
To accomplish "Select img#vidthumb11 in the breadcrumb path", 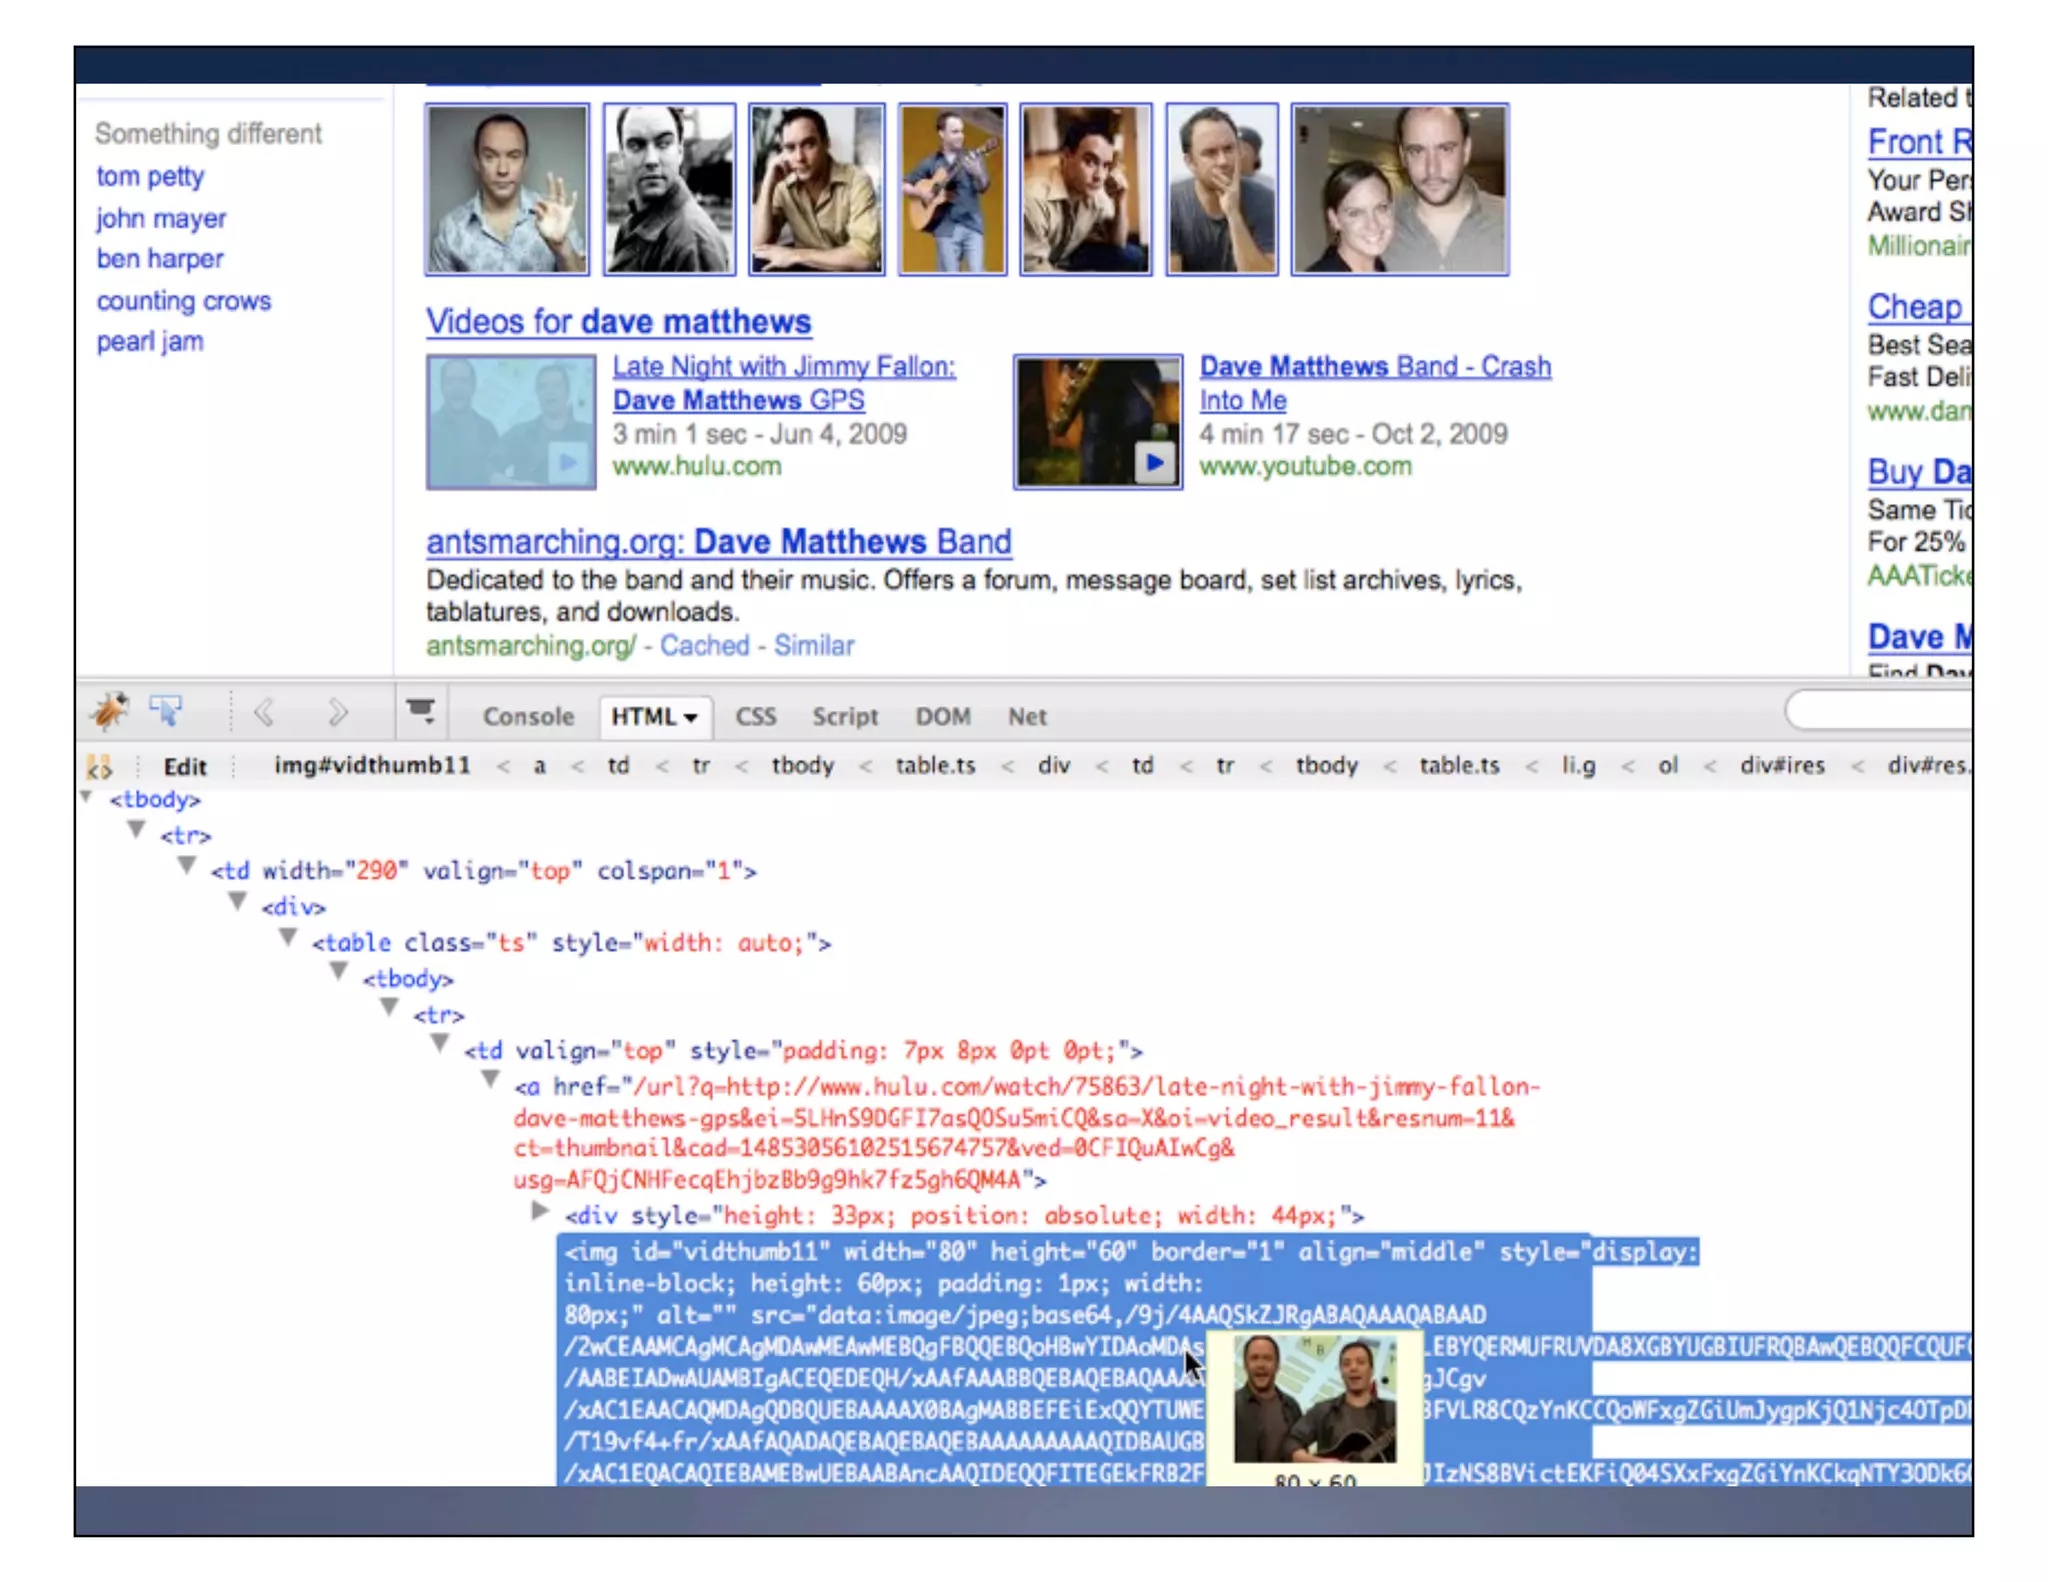I will (372, 765).
